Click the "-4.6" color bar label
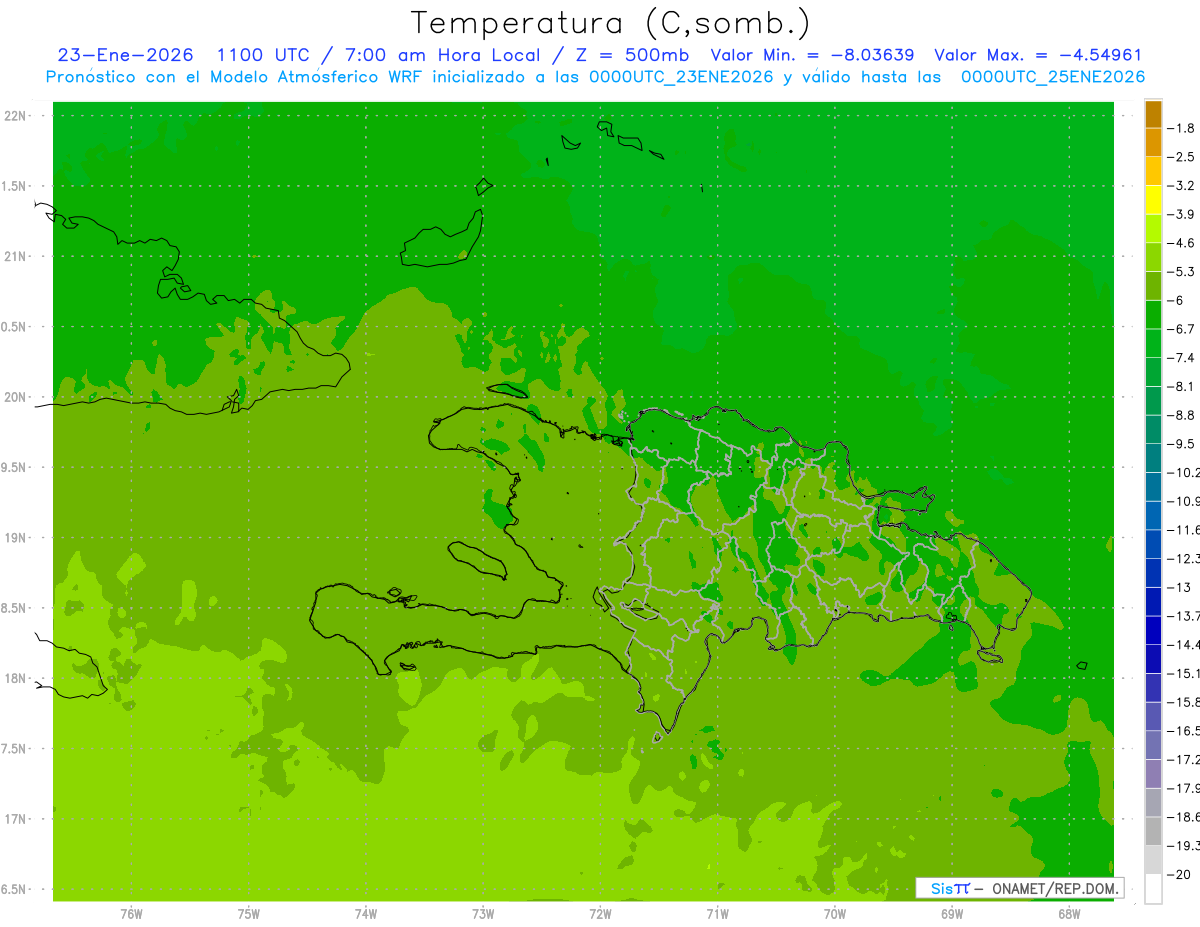The width and height of the screenshot is (1200, 927). tap(1181, 243)
